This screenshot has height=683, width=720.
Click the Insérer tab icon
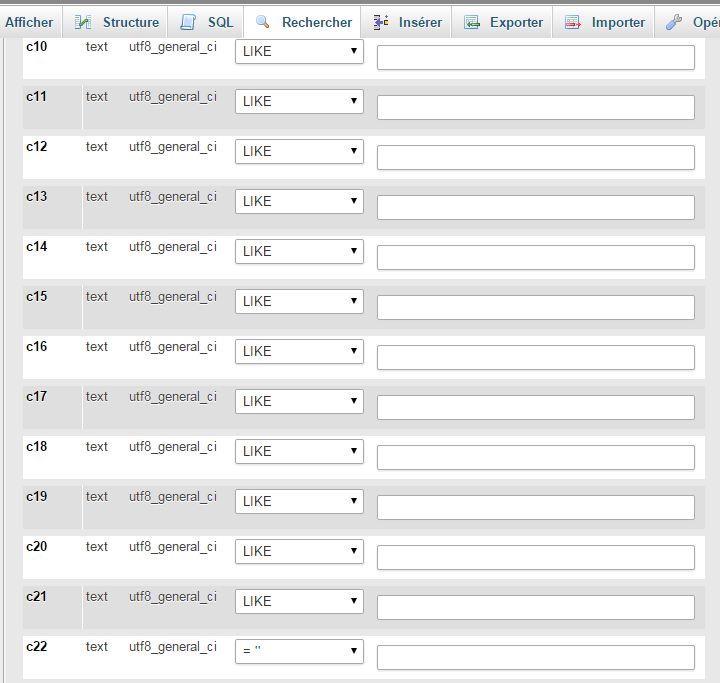click(x=381, y=22)
